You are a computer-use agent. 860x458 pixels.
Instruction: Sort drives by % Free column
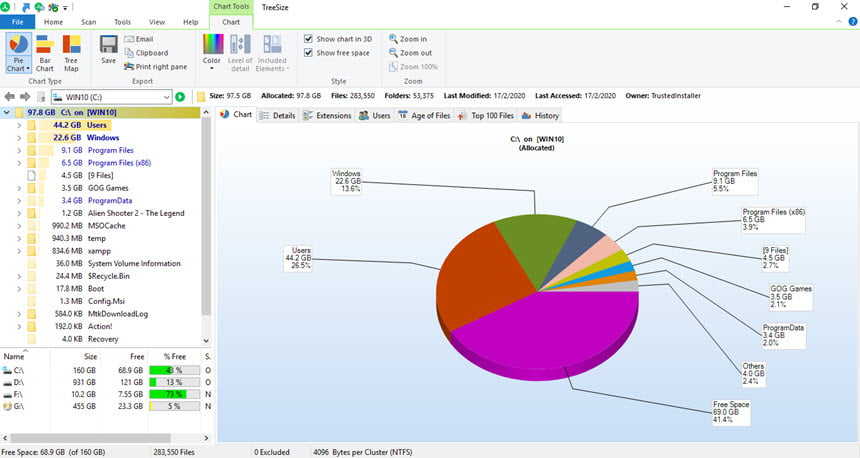pos(174,357)
